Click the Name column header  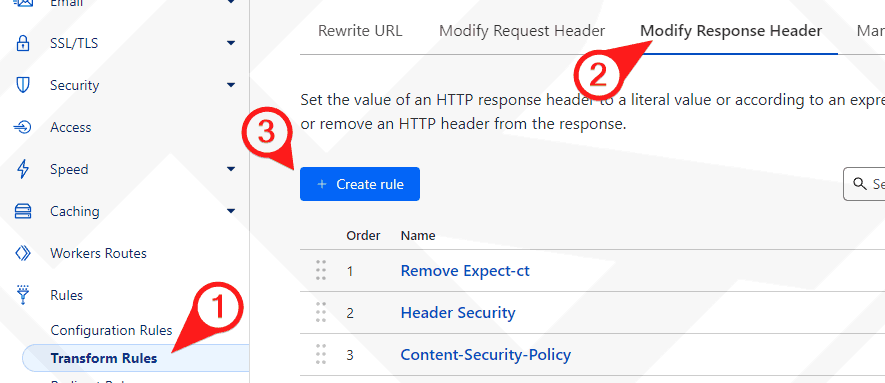(418, 235)
